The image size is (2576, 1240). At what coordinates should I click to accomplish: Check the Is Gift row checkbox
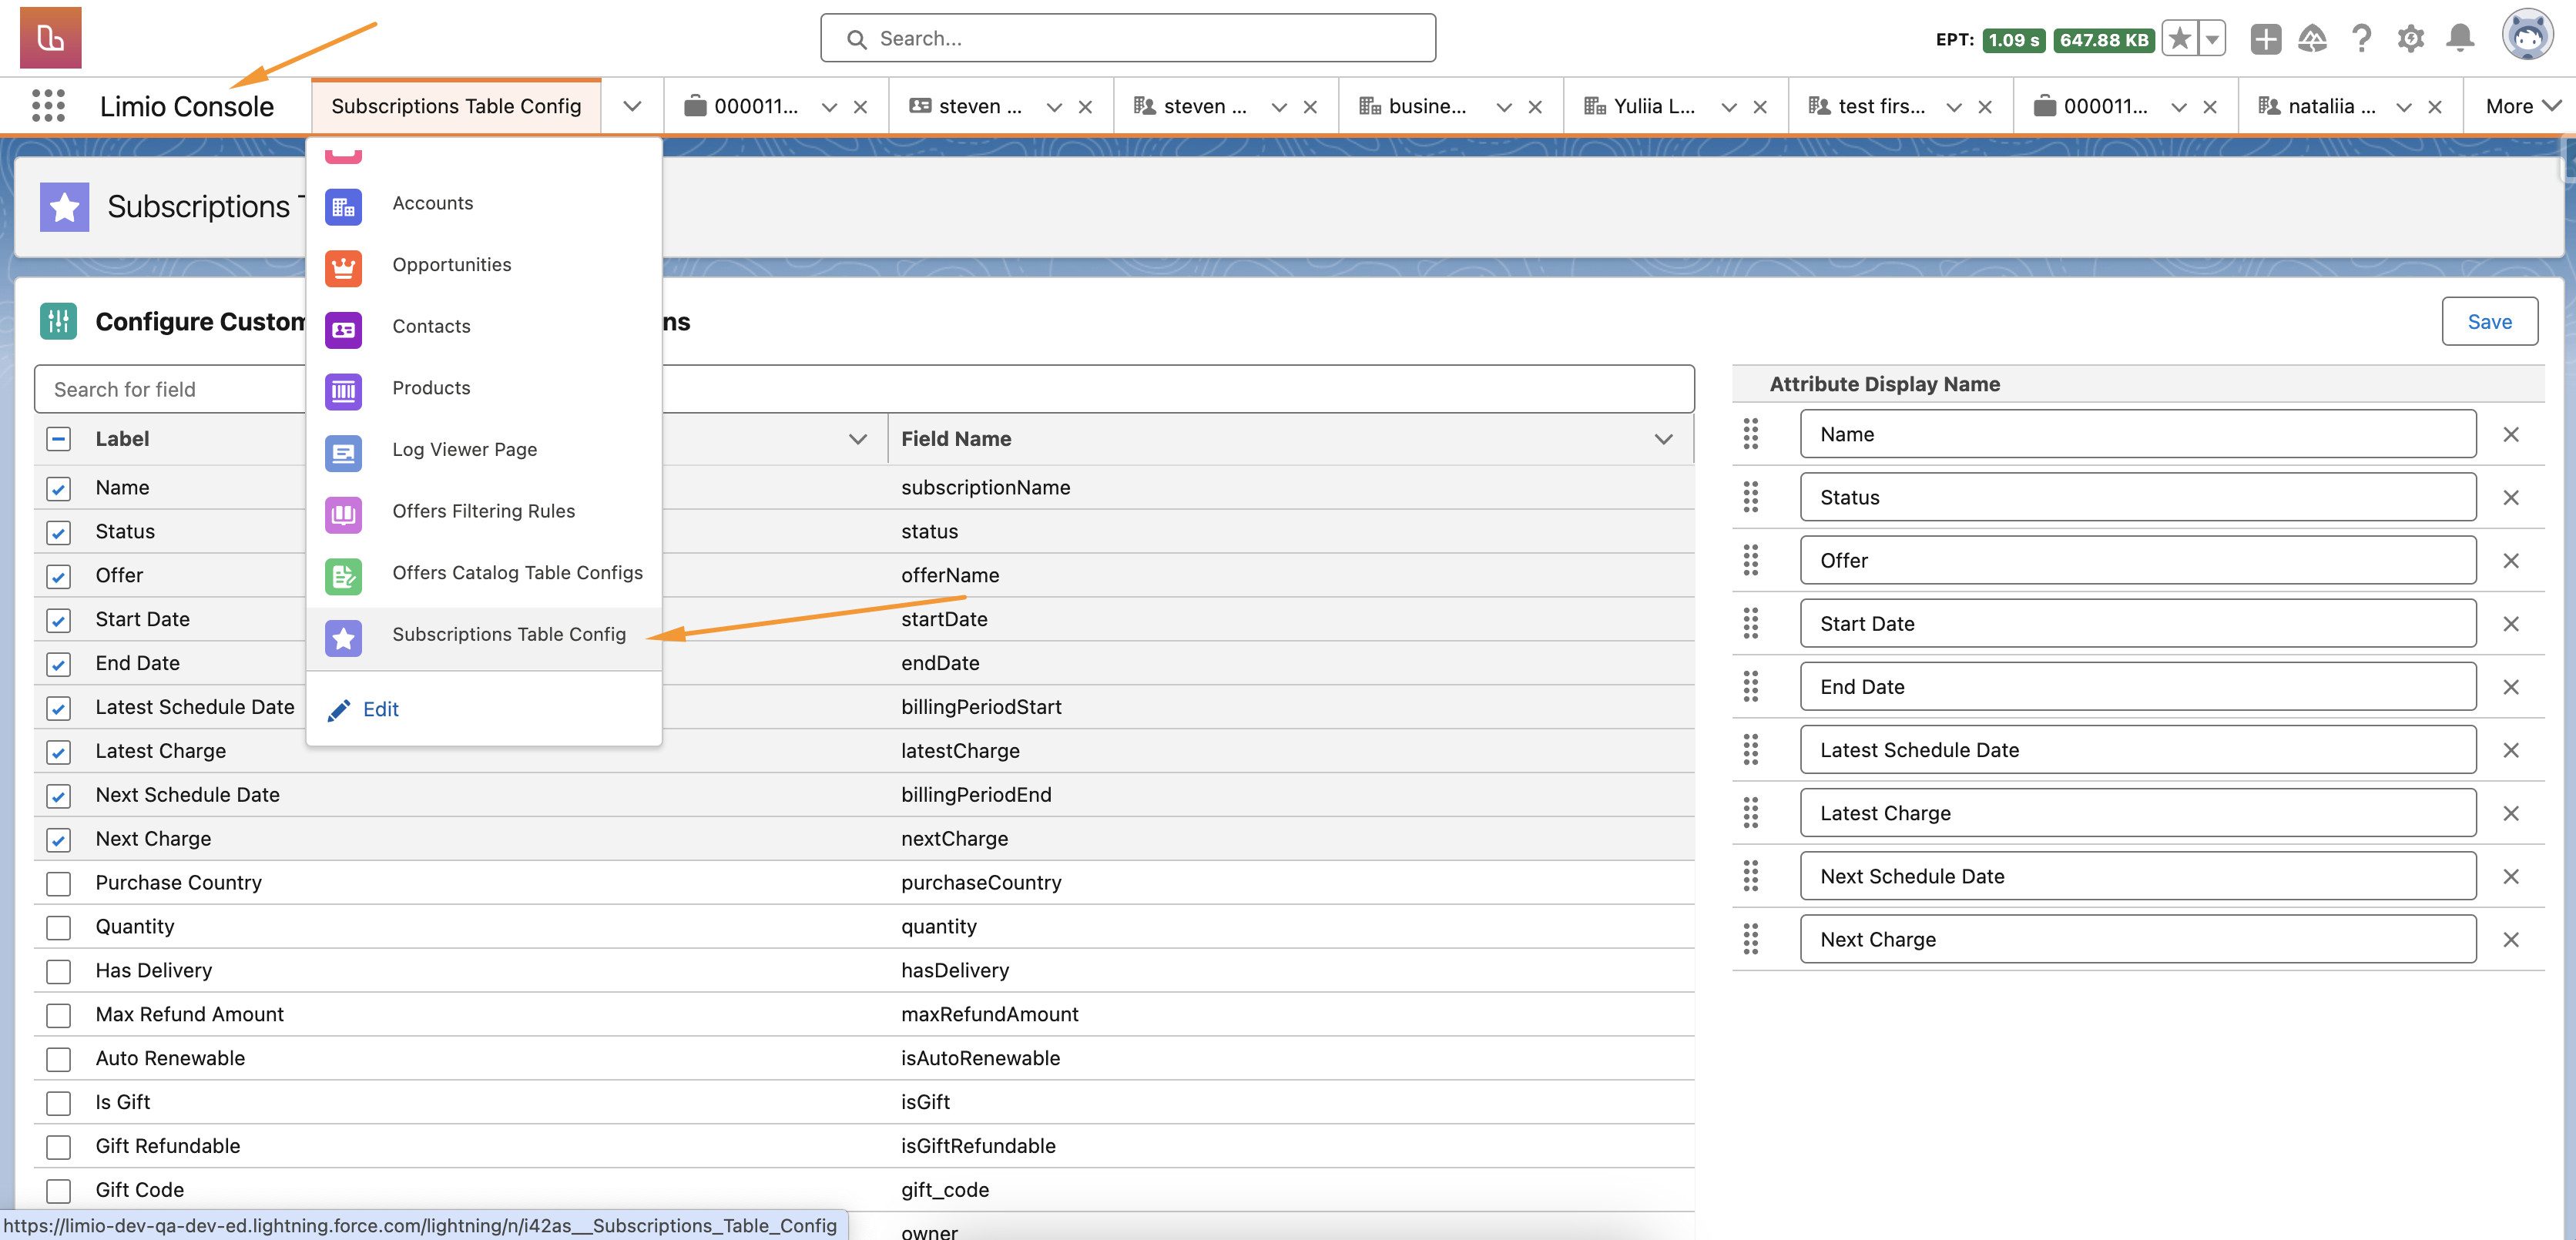59,1102
